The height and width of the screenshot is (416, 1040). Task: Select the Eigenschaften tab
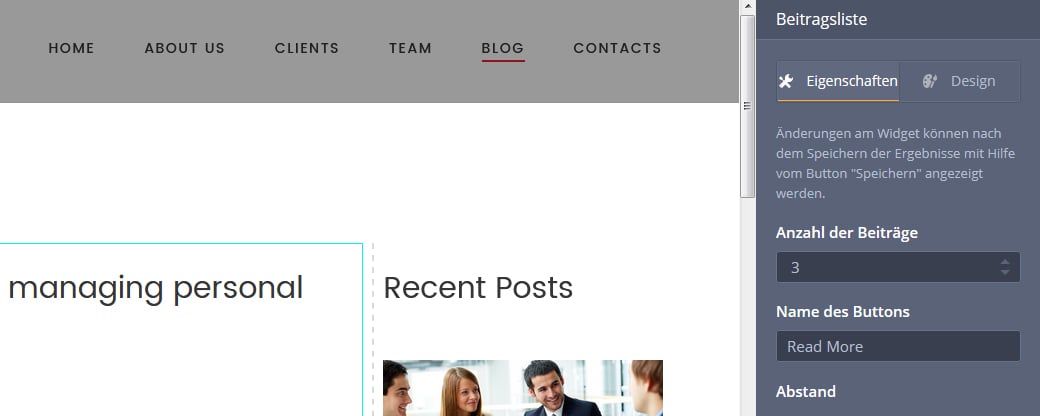tap(838, 82)
